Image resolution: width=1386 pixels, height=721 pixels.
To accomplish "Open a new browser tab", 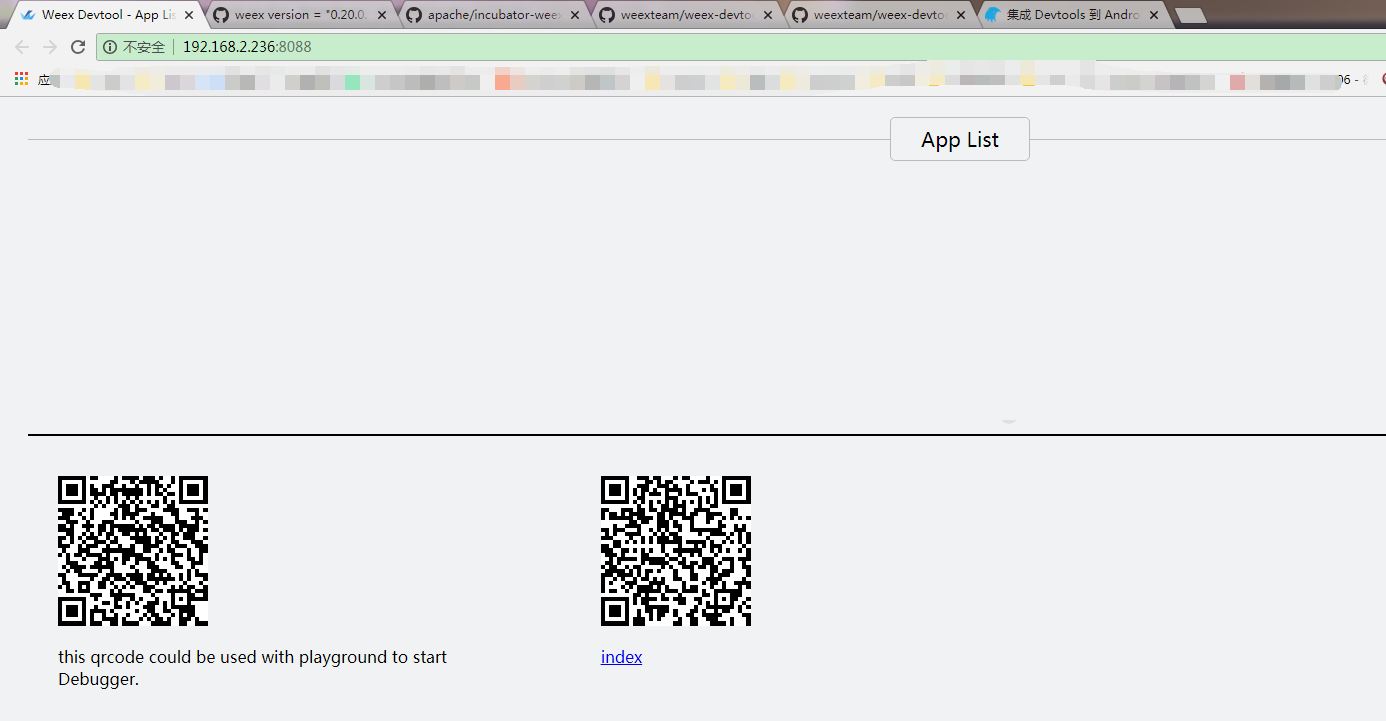I will coord(1191,16).
